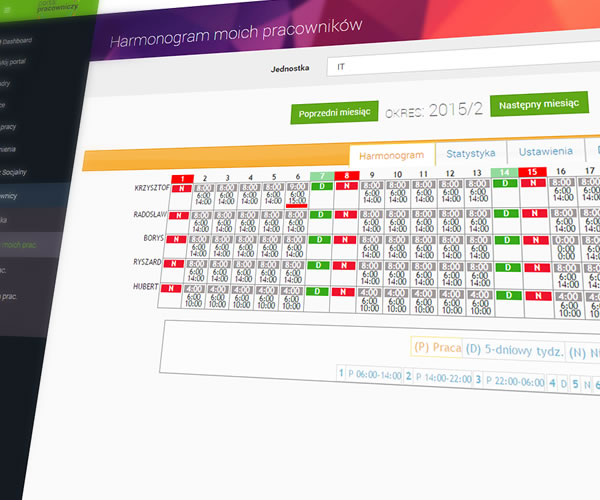Open Dashboard in the sidebar

[x=15, y=41]
